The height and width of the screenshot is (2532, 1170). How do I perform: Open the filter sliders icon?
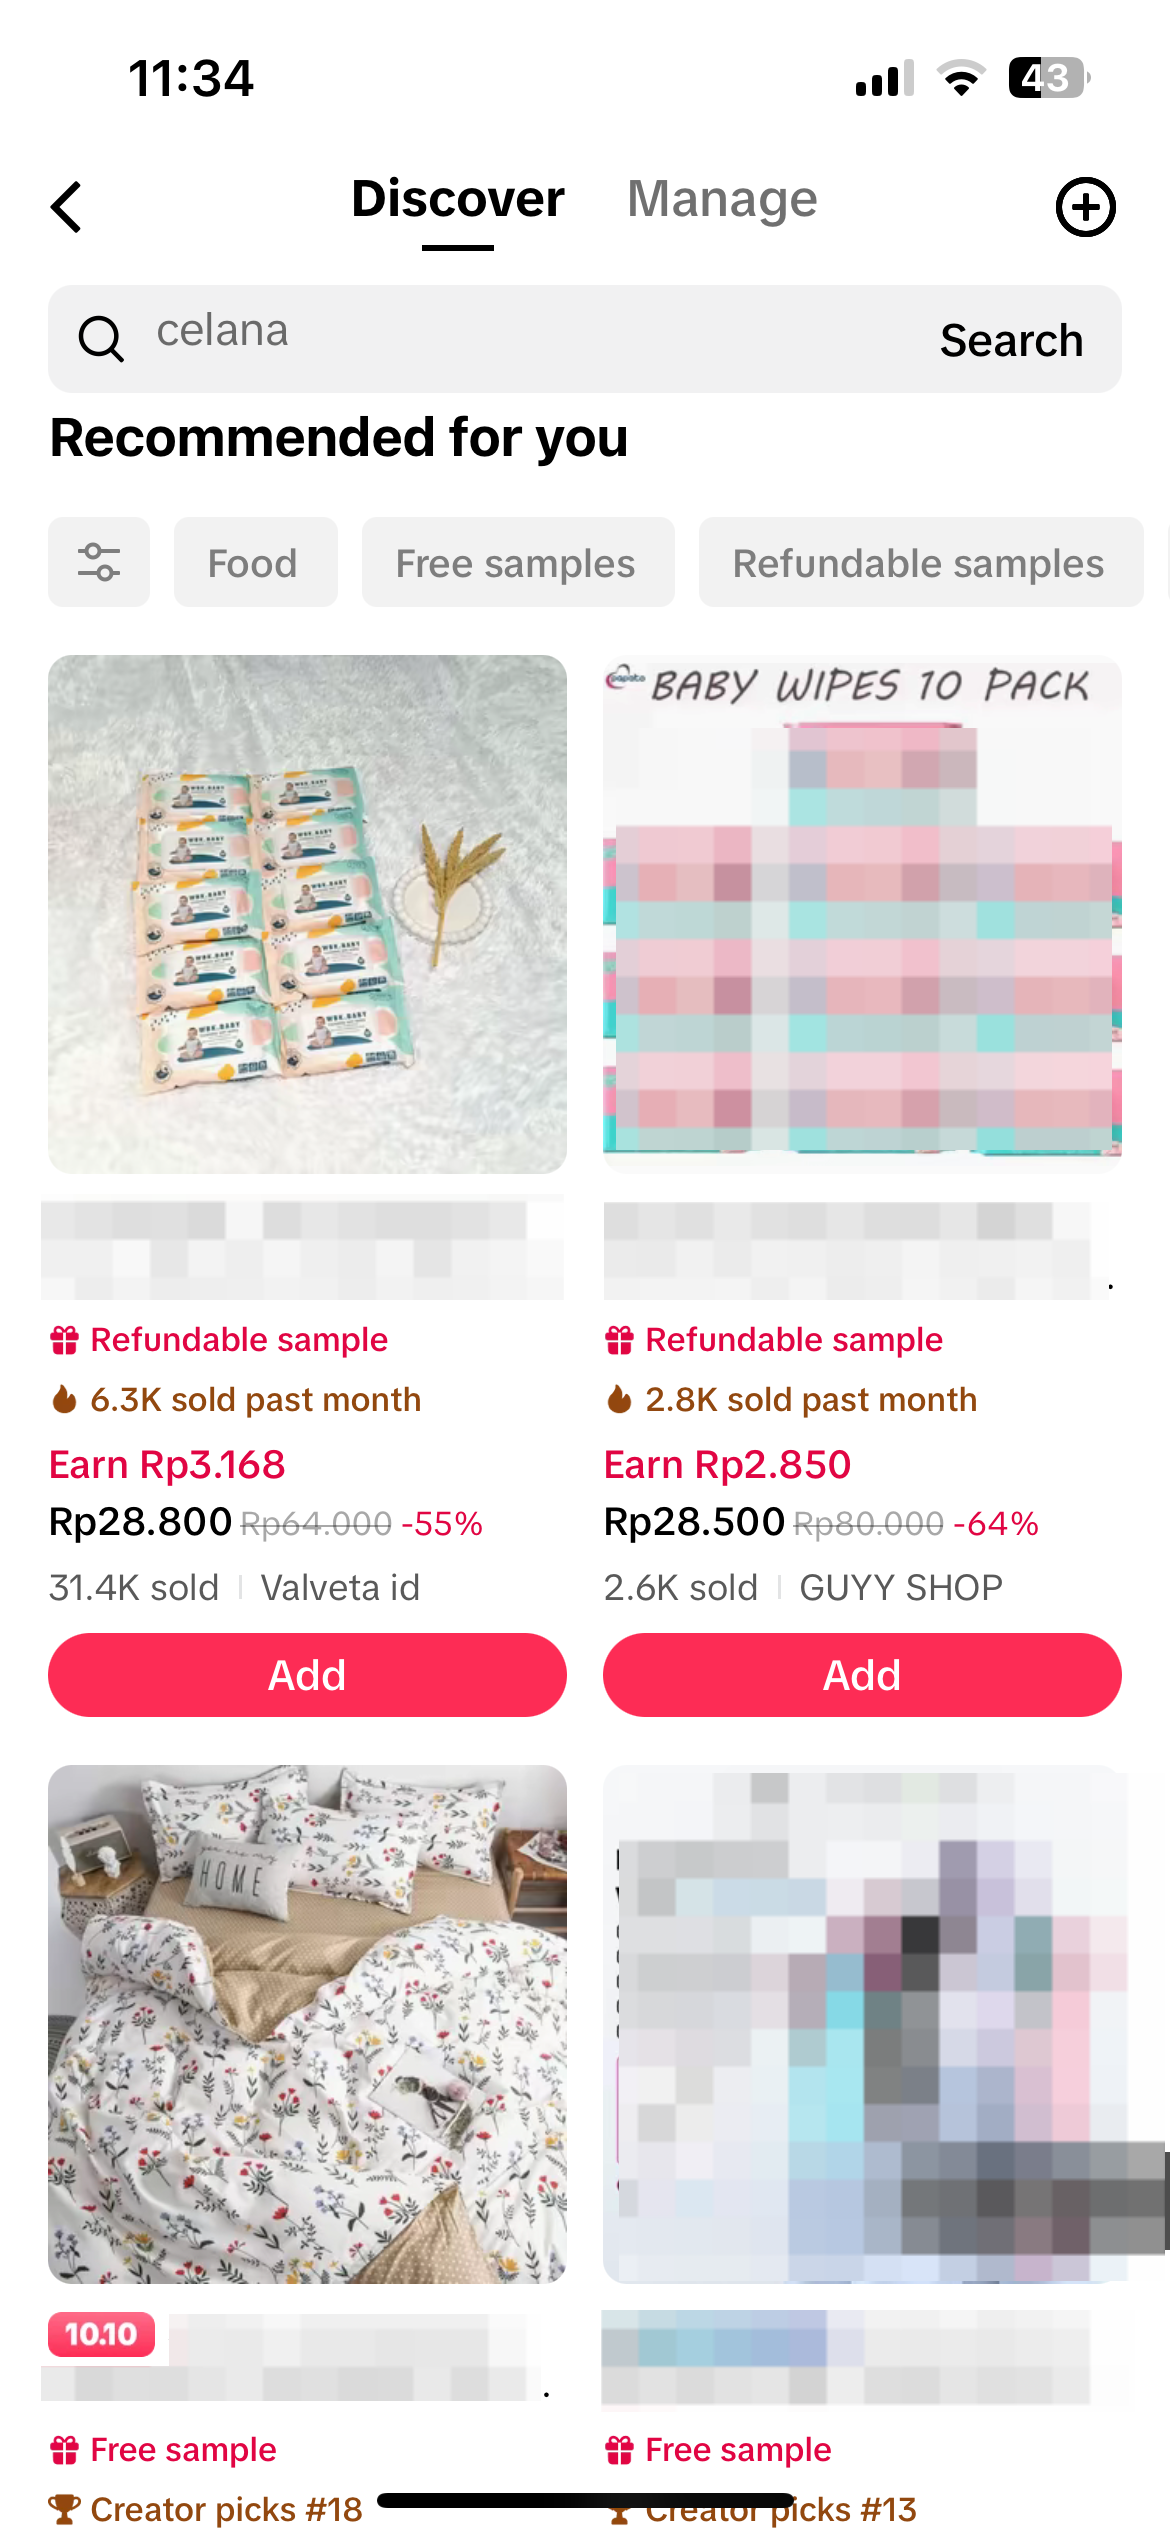[99, 562]
